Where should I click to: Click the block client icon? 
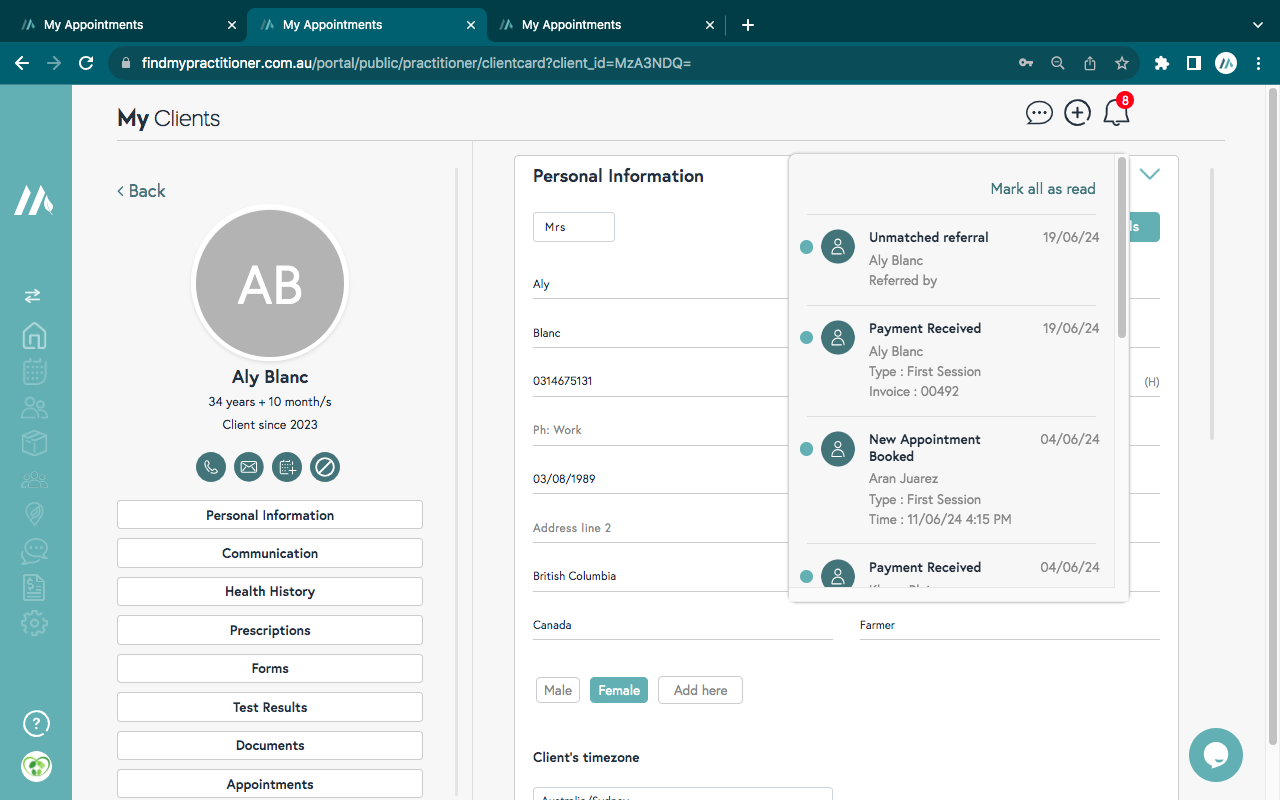[325, 466]
